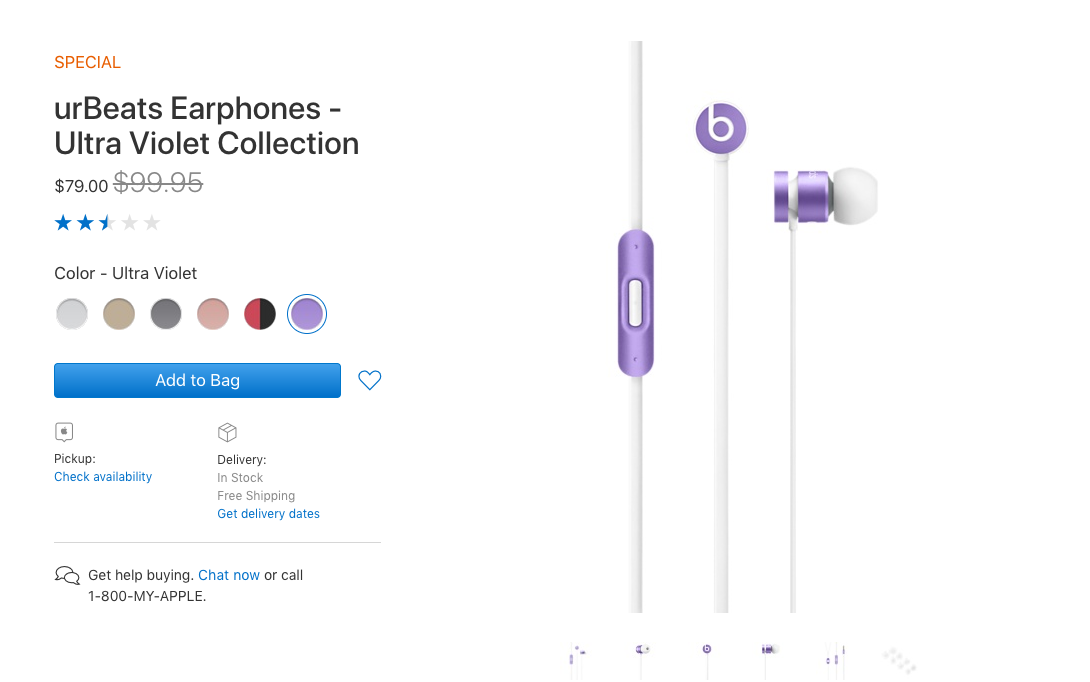Screen dimensions: 1090x682
Task: Choose the gold color swatch
Action: [119, 314]
